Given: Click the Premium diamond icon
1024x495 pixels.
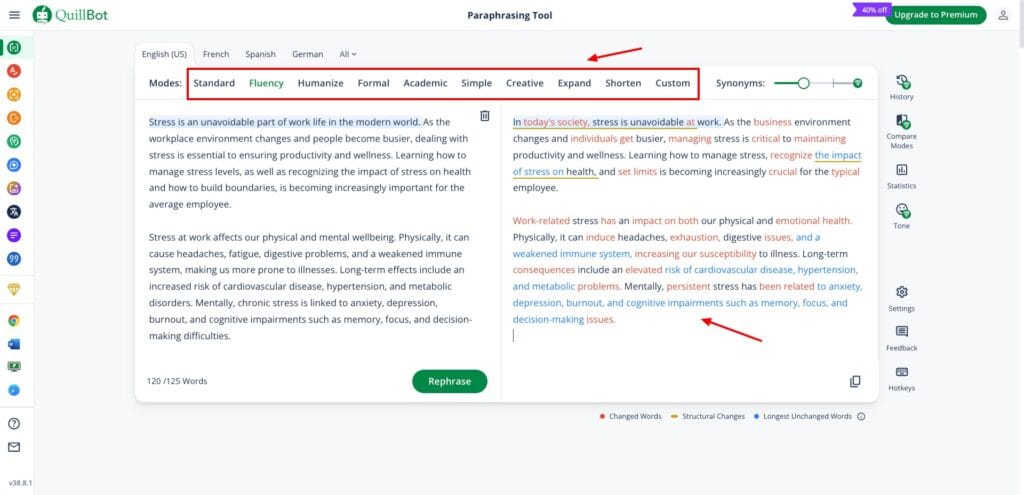Looking at the screenshot, I should pos(14,290).
